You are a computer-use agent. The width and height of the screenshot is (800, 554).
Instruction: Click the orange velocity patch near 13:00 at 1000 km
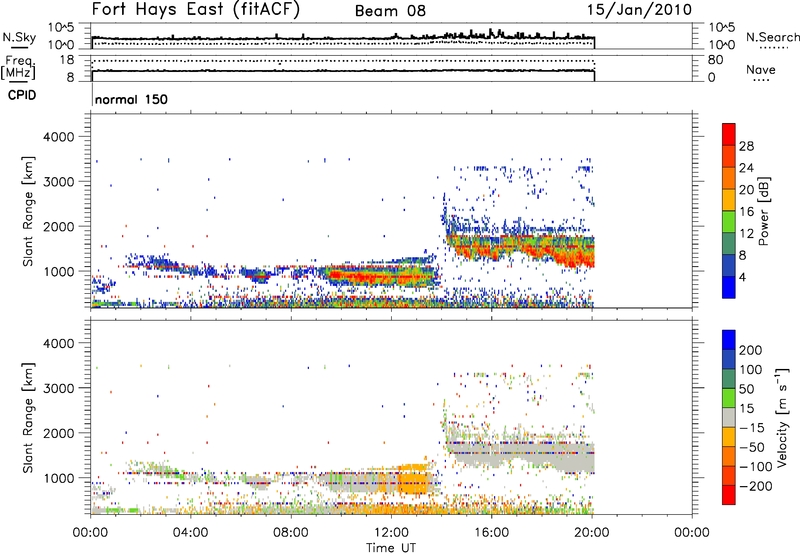pyautogui.click(x=413, y=480)
